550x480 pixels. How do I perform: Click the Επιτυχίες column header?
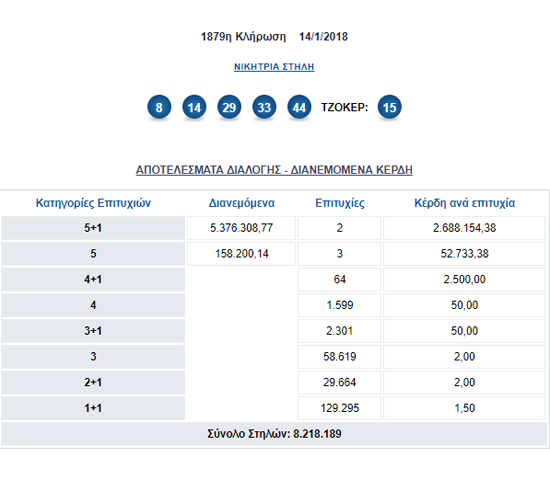coord(340,203)
